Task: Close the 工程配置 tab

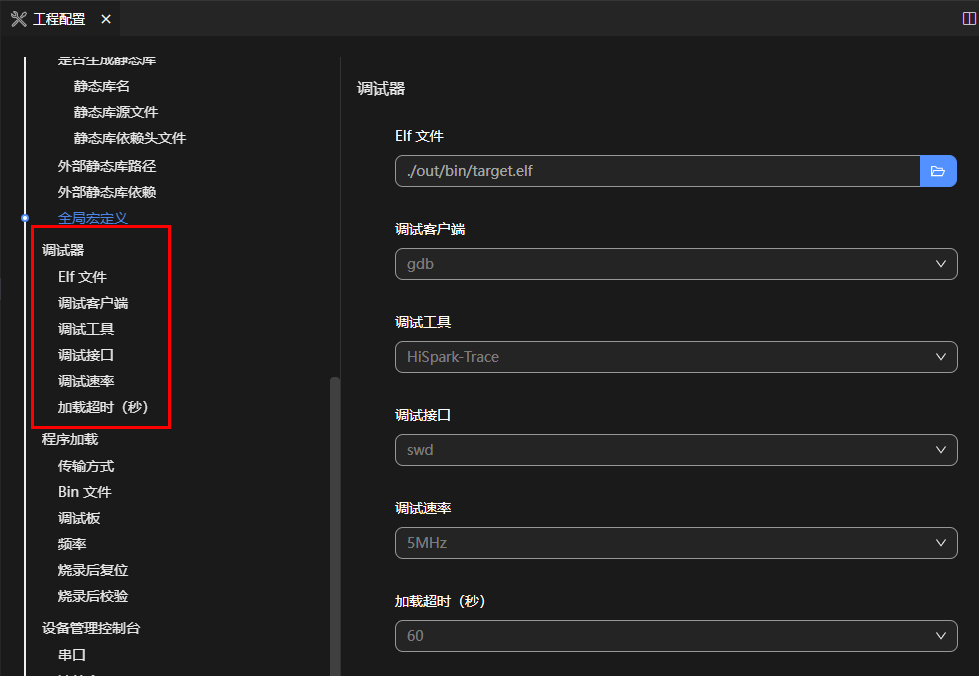Action: click(x=106, y=19)
